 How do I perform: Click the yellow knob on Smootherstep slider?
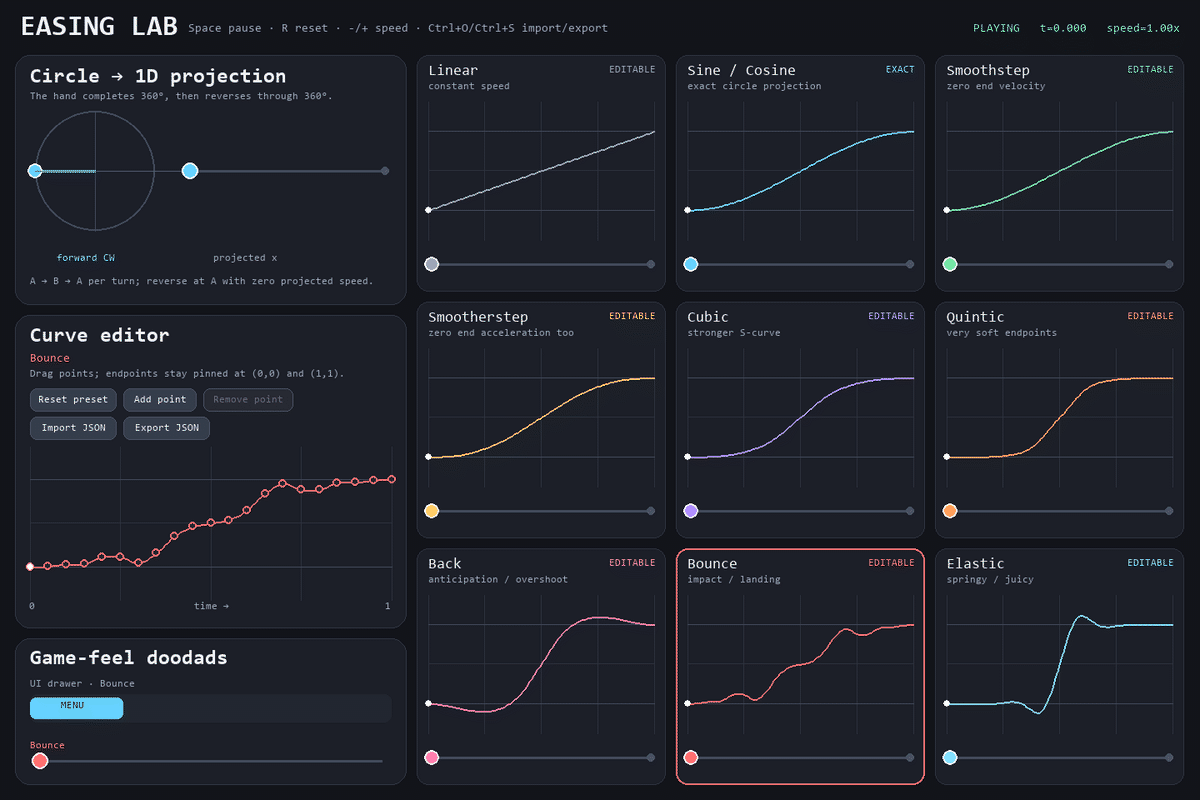coord(431,511)
